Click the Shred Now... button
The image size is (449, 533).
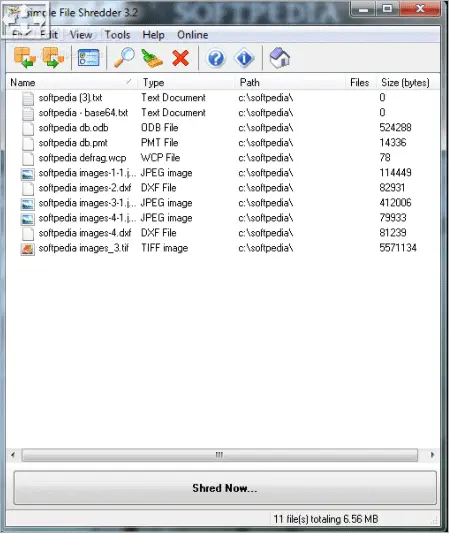(225, 488)
